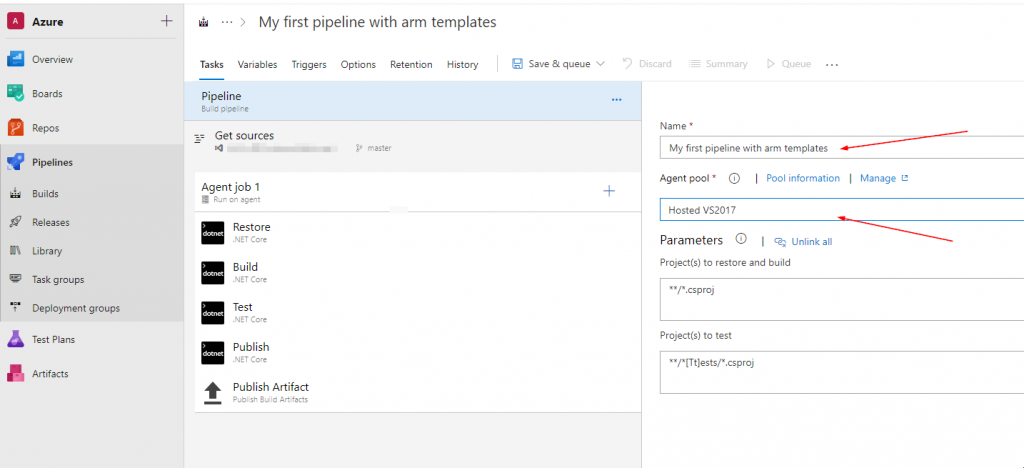The width and height of the screenshot is (1024, 468).
Task: Open the Pool information link
Action: point(803,178)
